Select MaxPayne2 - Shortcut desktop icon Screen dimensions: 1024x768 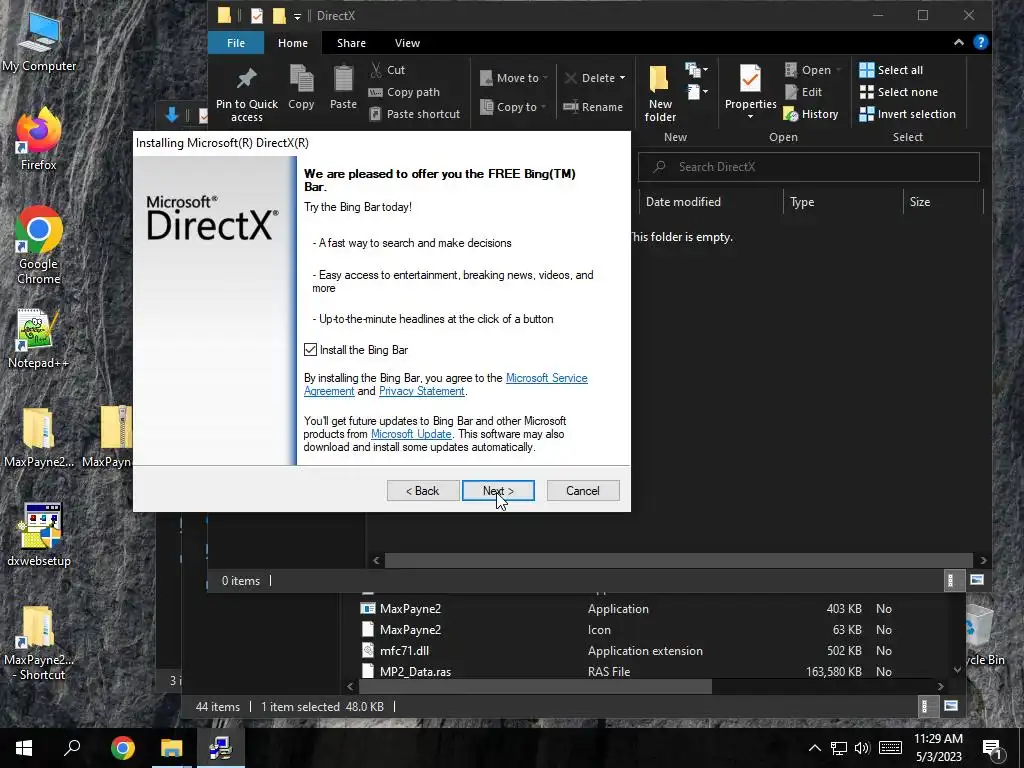click(x=39, y=643)
